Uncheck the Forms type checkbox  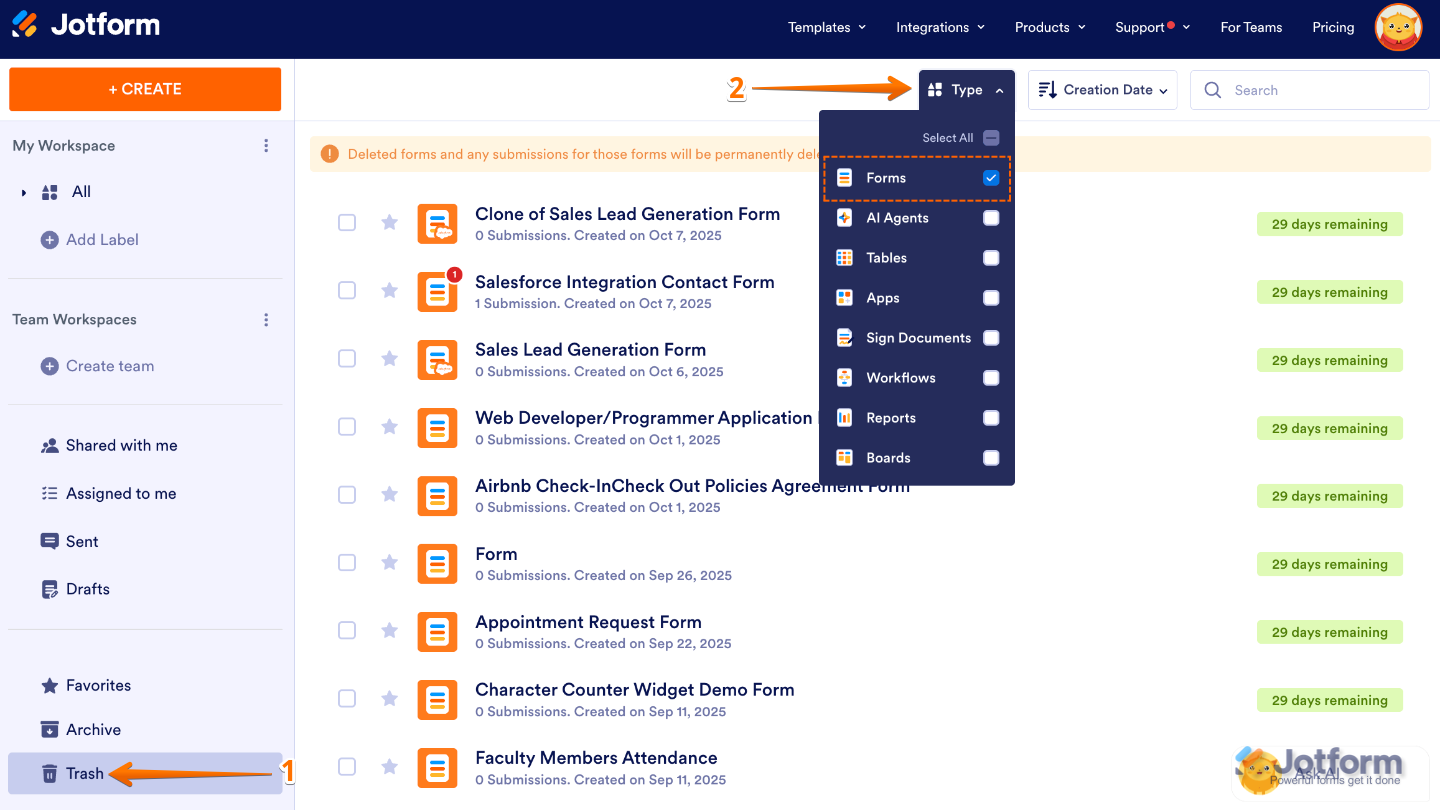point(991,178)
